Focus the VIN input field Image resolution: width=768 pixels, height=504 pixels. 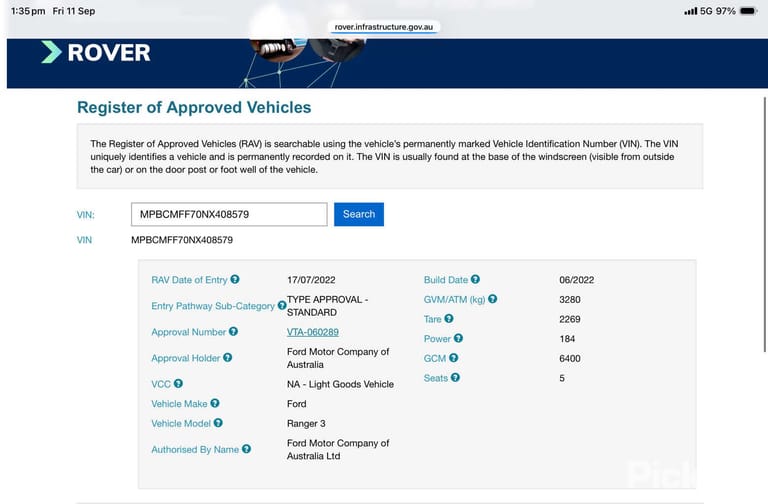tap(229, 214)
